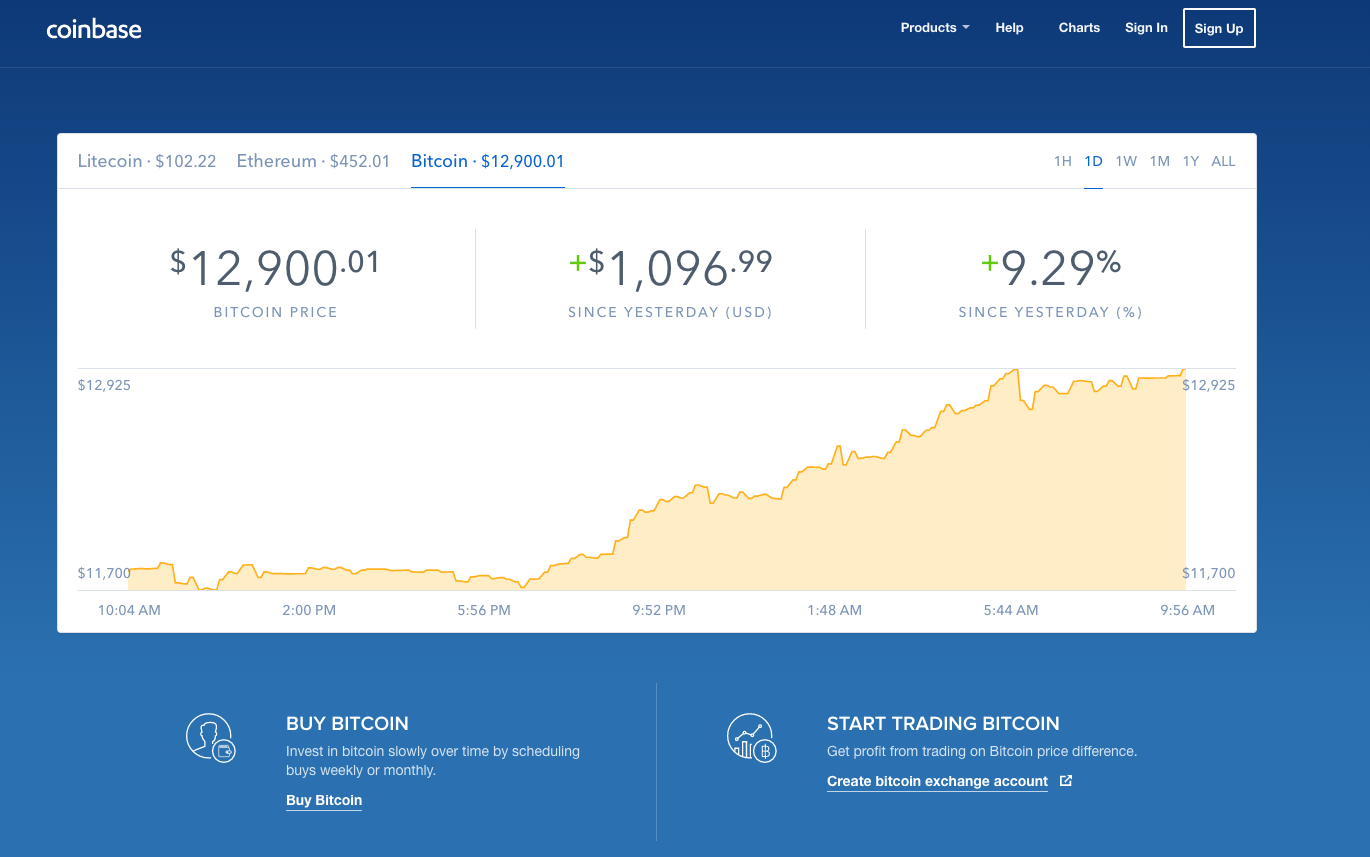Image resolution: width=1370 pixels, height=857 pixels.
Task: Click the Buy Bitcoin link
Action: 324,800
